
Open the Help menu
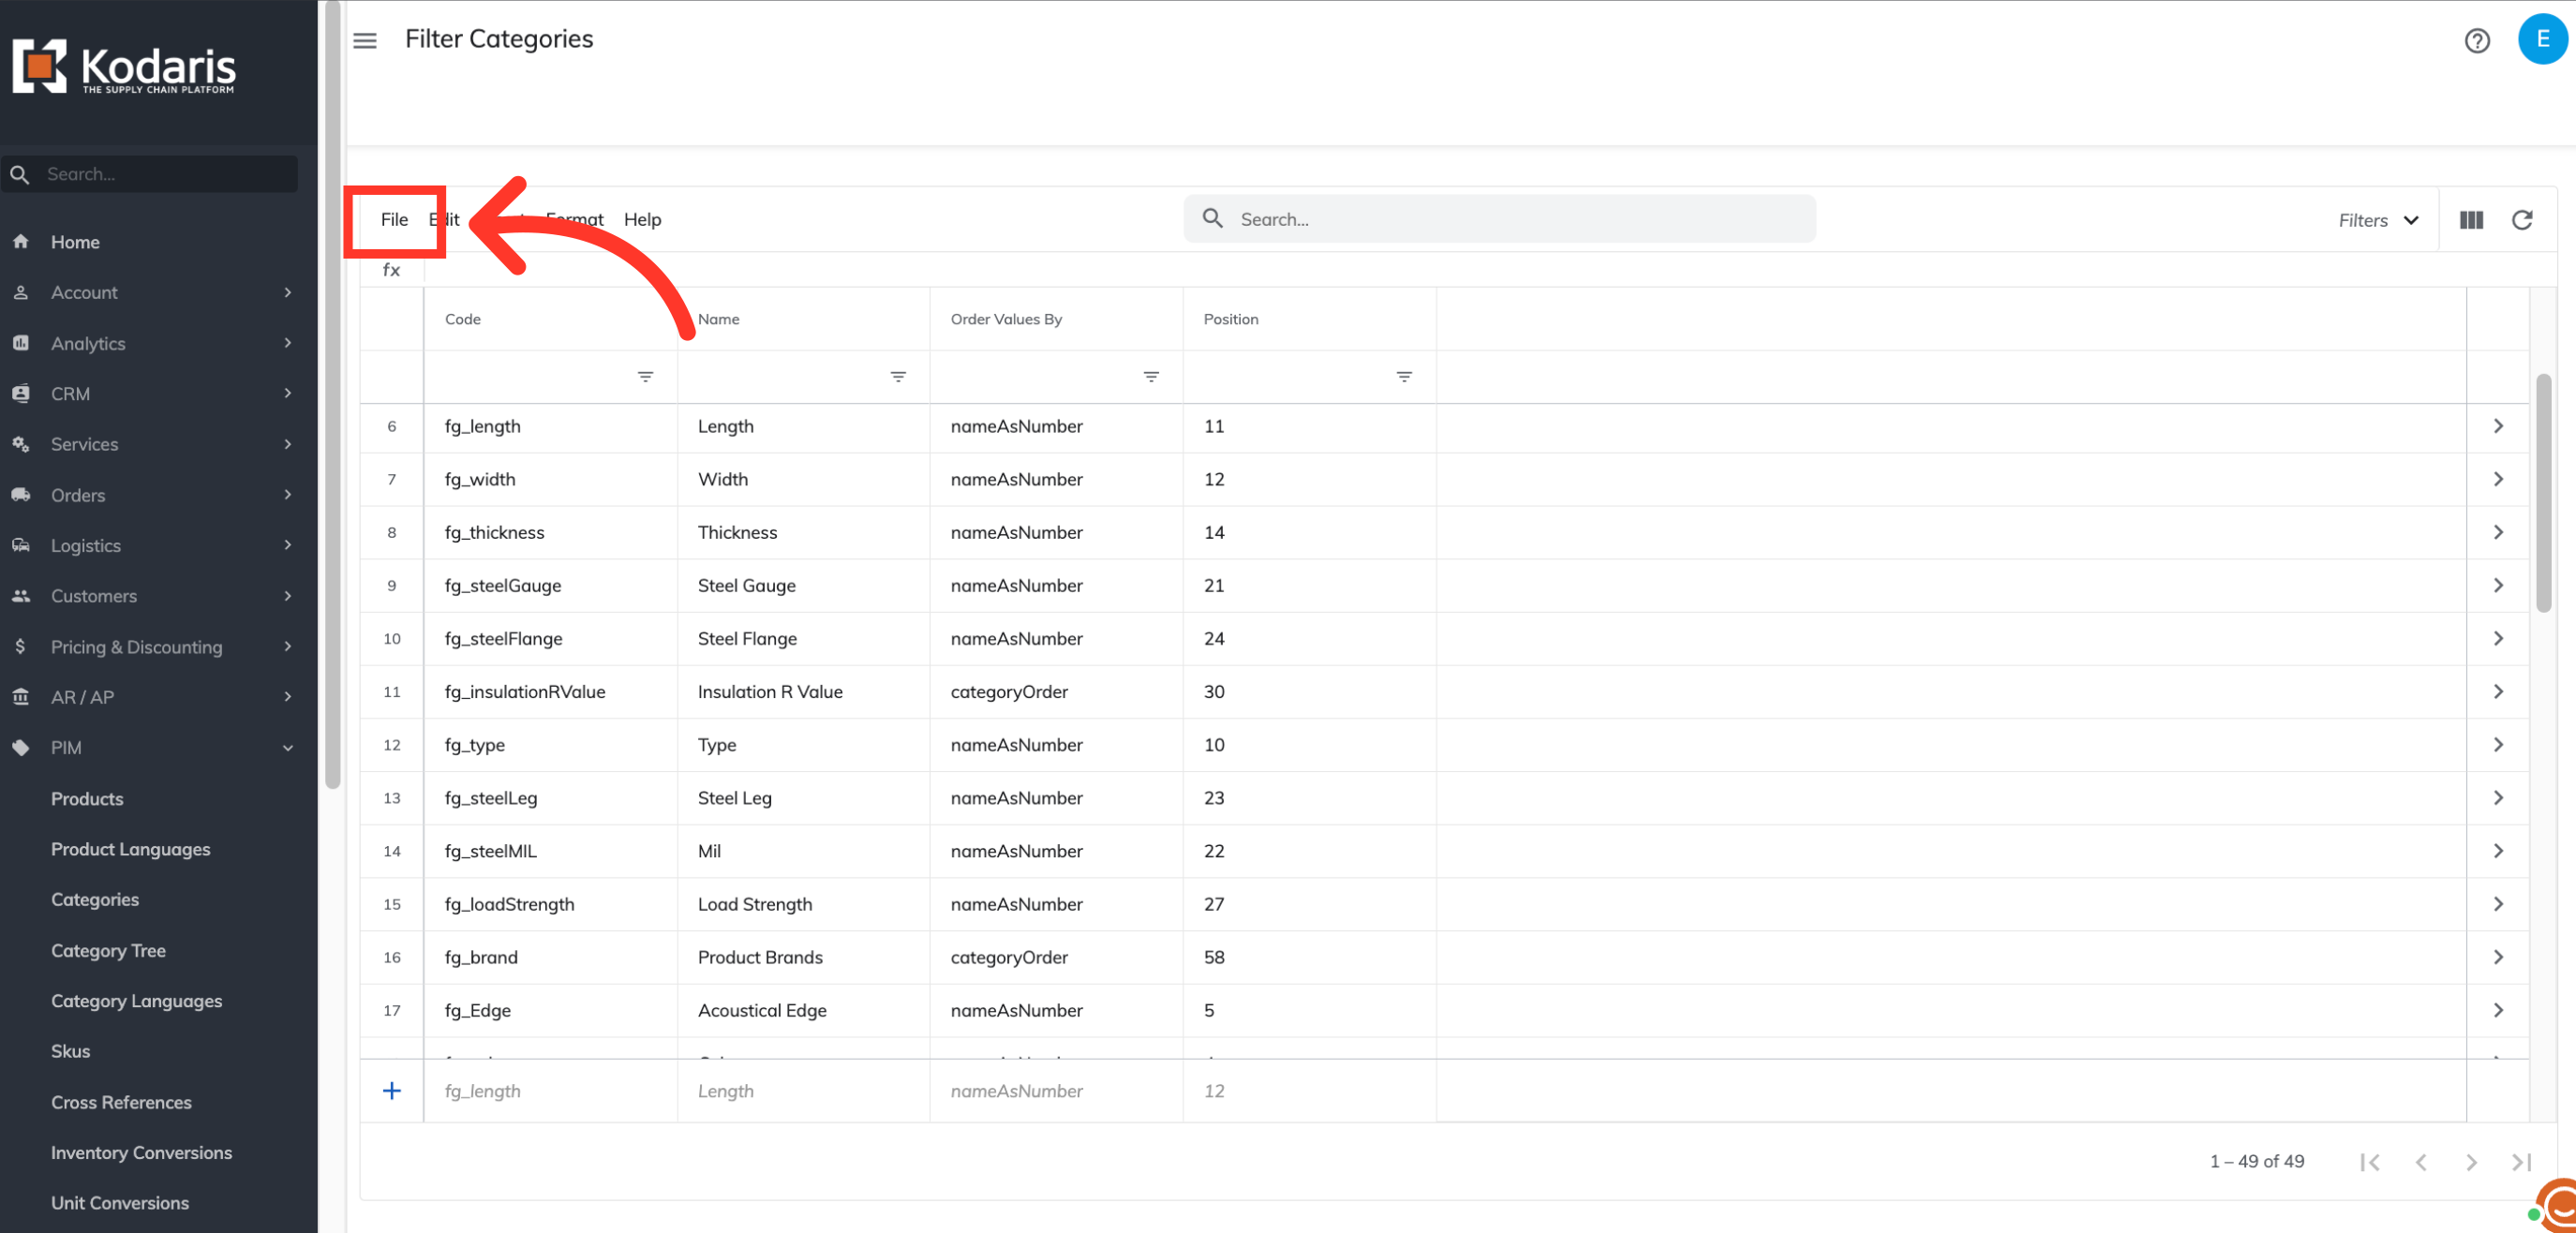click(x=642, y=219)
